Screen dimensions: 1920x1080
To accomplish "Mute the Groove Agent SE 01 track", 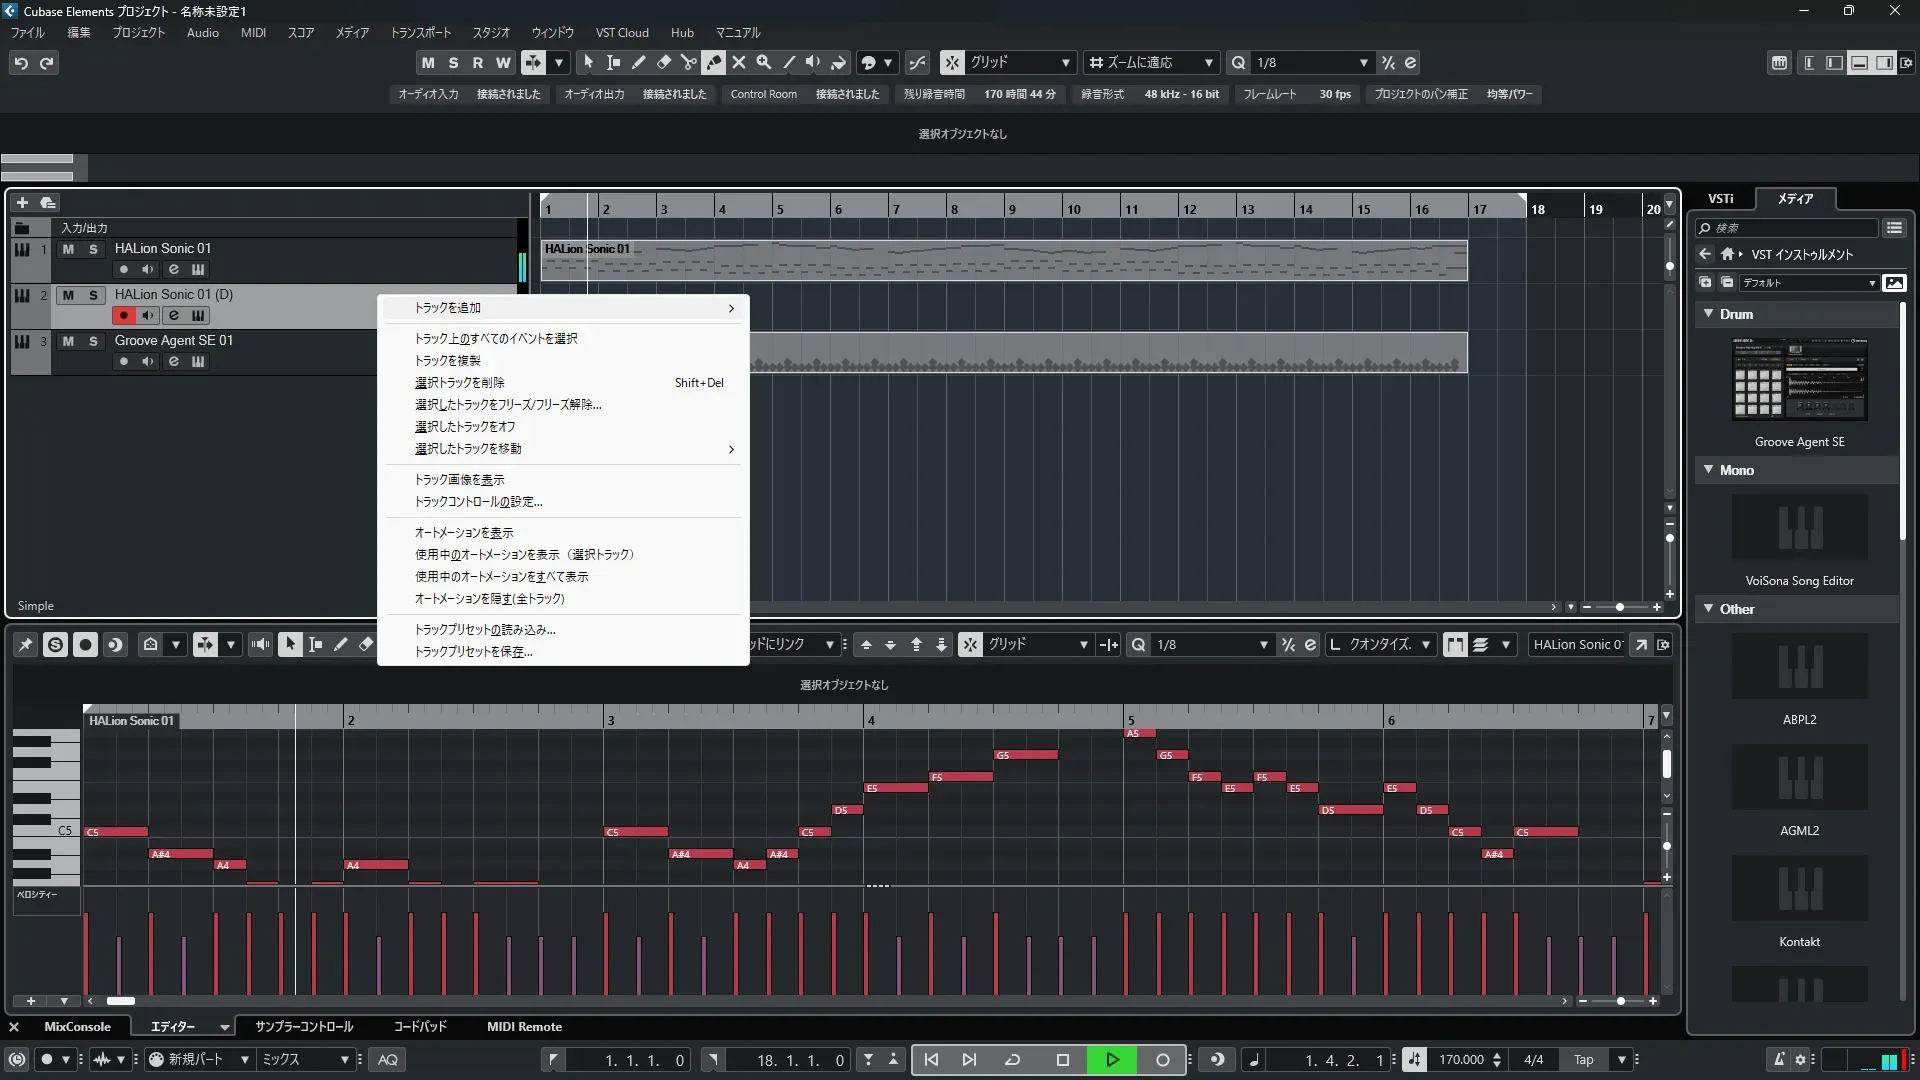I will pyautogui.click(x=68, y=341).
